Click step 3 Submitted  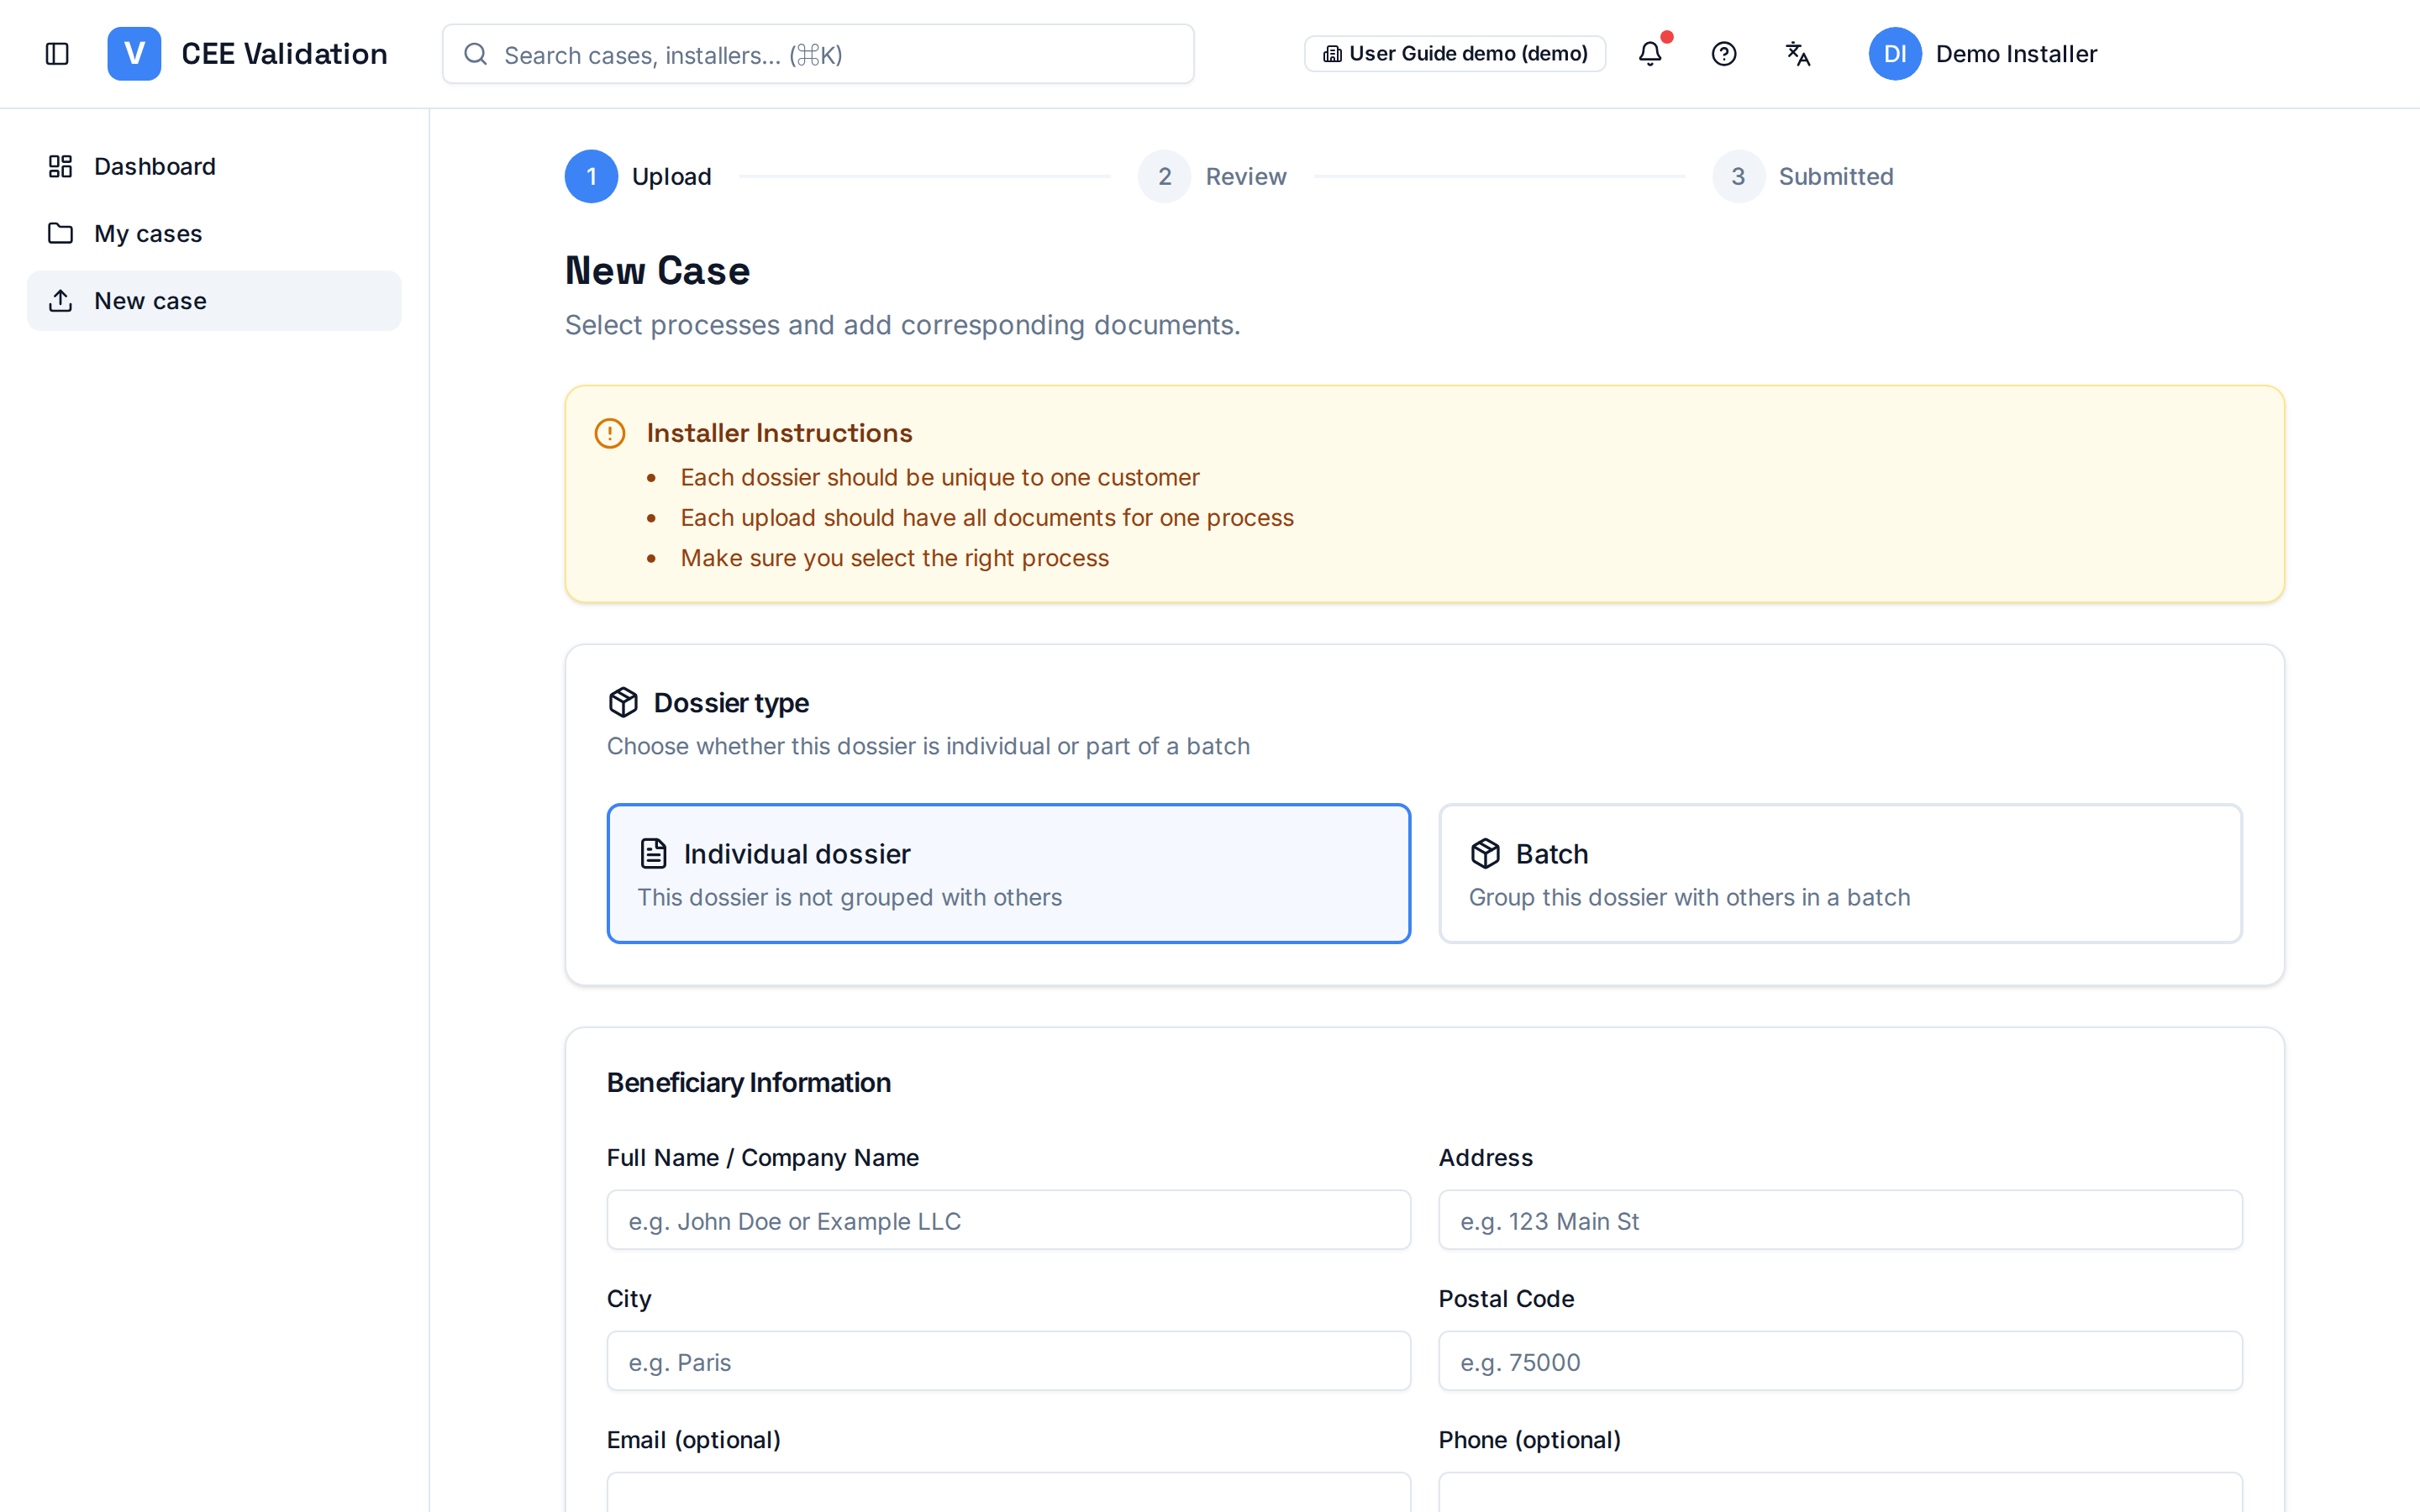tap(1803, 176)
